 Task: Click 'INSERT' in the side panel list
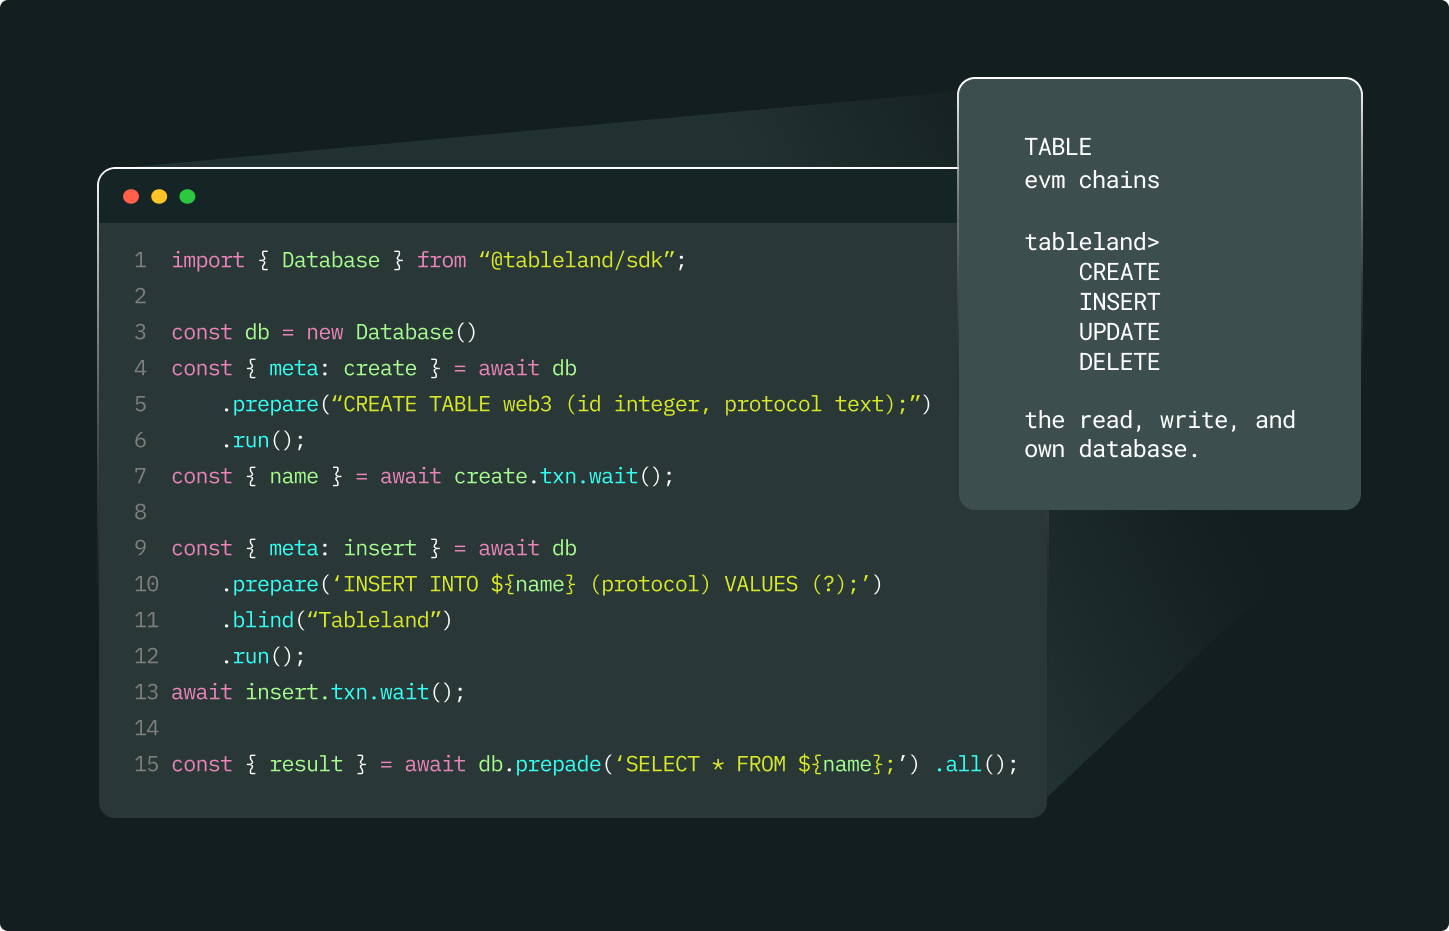click(x=1119, y=302)
